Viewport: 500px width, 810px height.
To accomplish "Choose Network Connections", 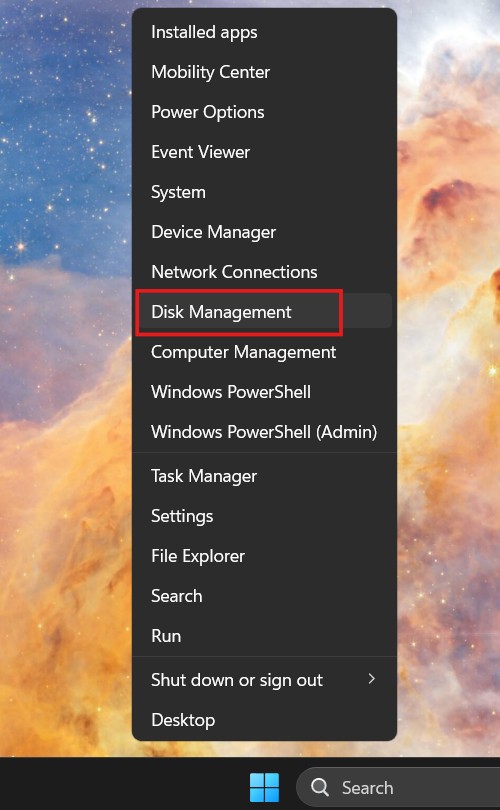I will pos(264,272).
